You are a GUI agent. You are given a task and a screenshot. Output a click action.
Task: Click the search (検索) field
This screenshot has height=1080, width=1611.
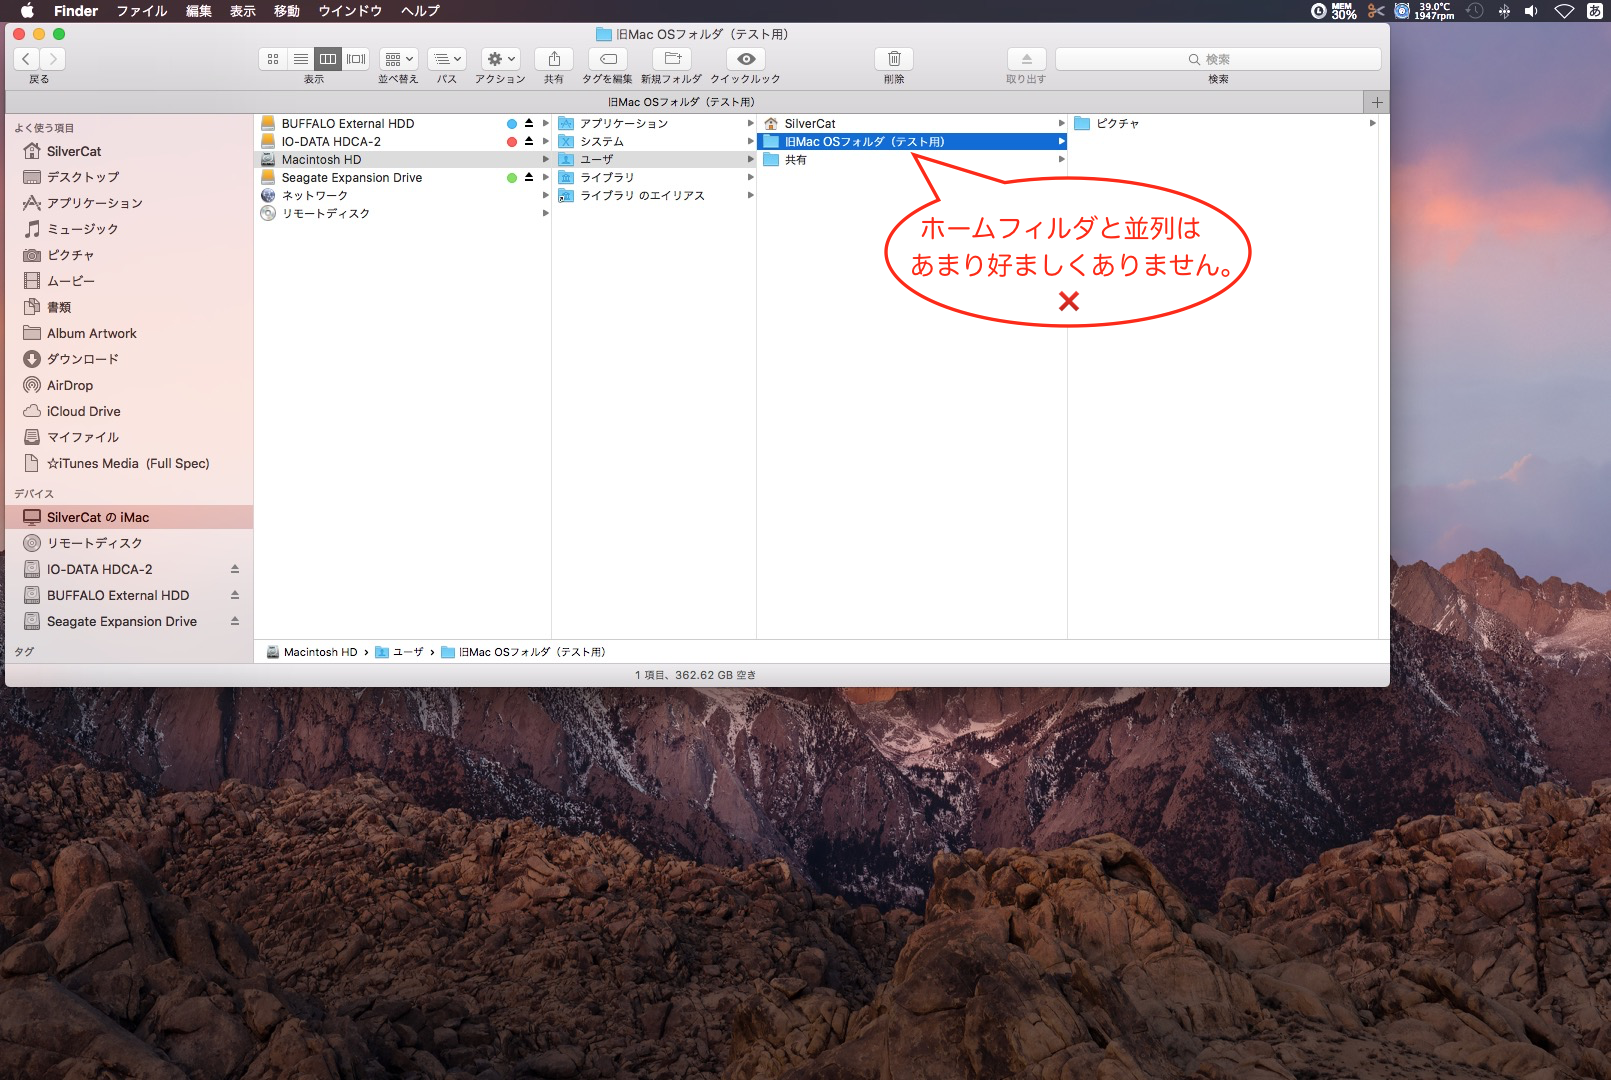pyautogui.click(x=1218, y=59)
